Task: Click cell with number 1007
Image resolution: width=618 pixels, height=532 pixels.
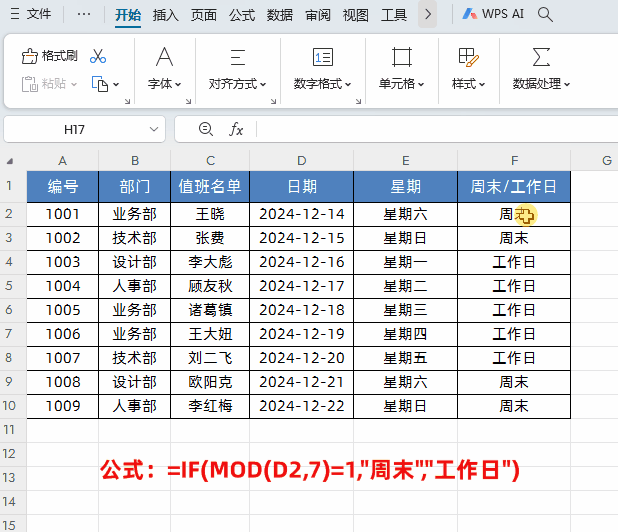Action: click(x=63, y=358)
